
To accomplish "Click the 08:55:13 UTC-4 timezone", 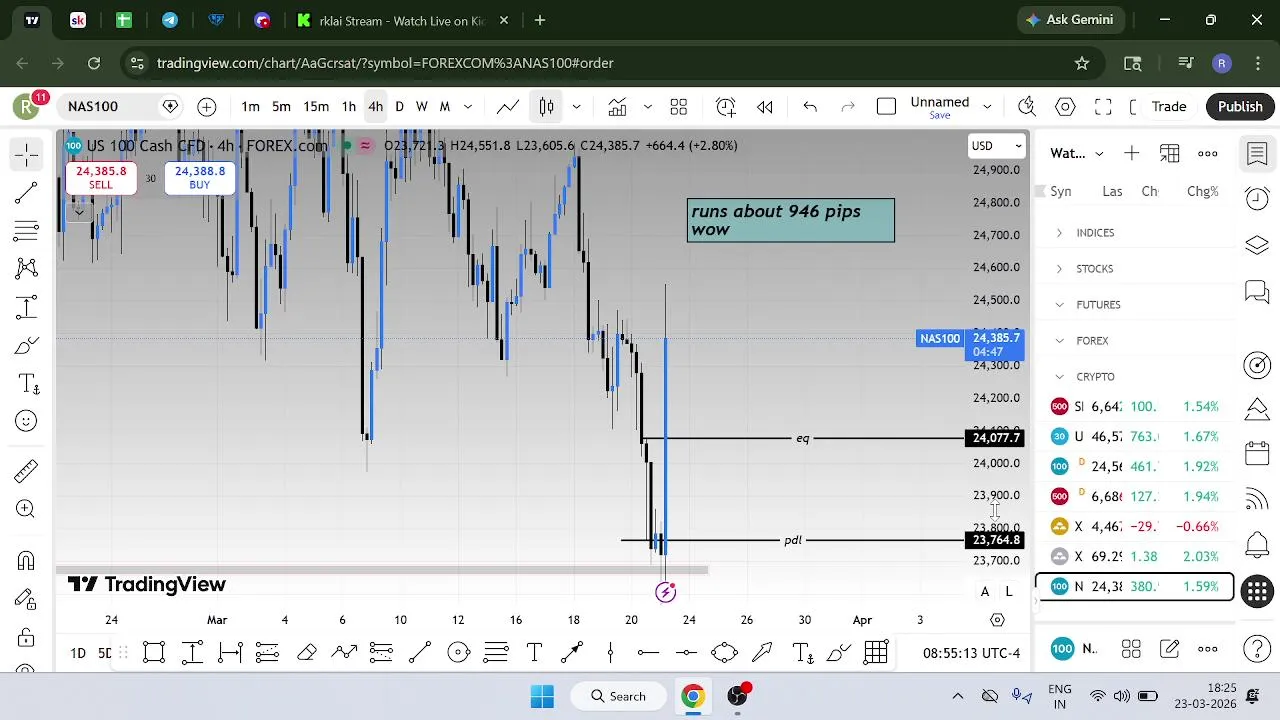I will click(972, 653).
